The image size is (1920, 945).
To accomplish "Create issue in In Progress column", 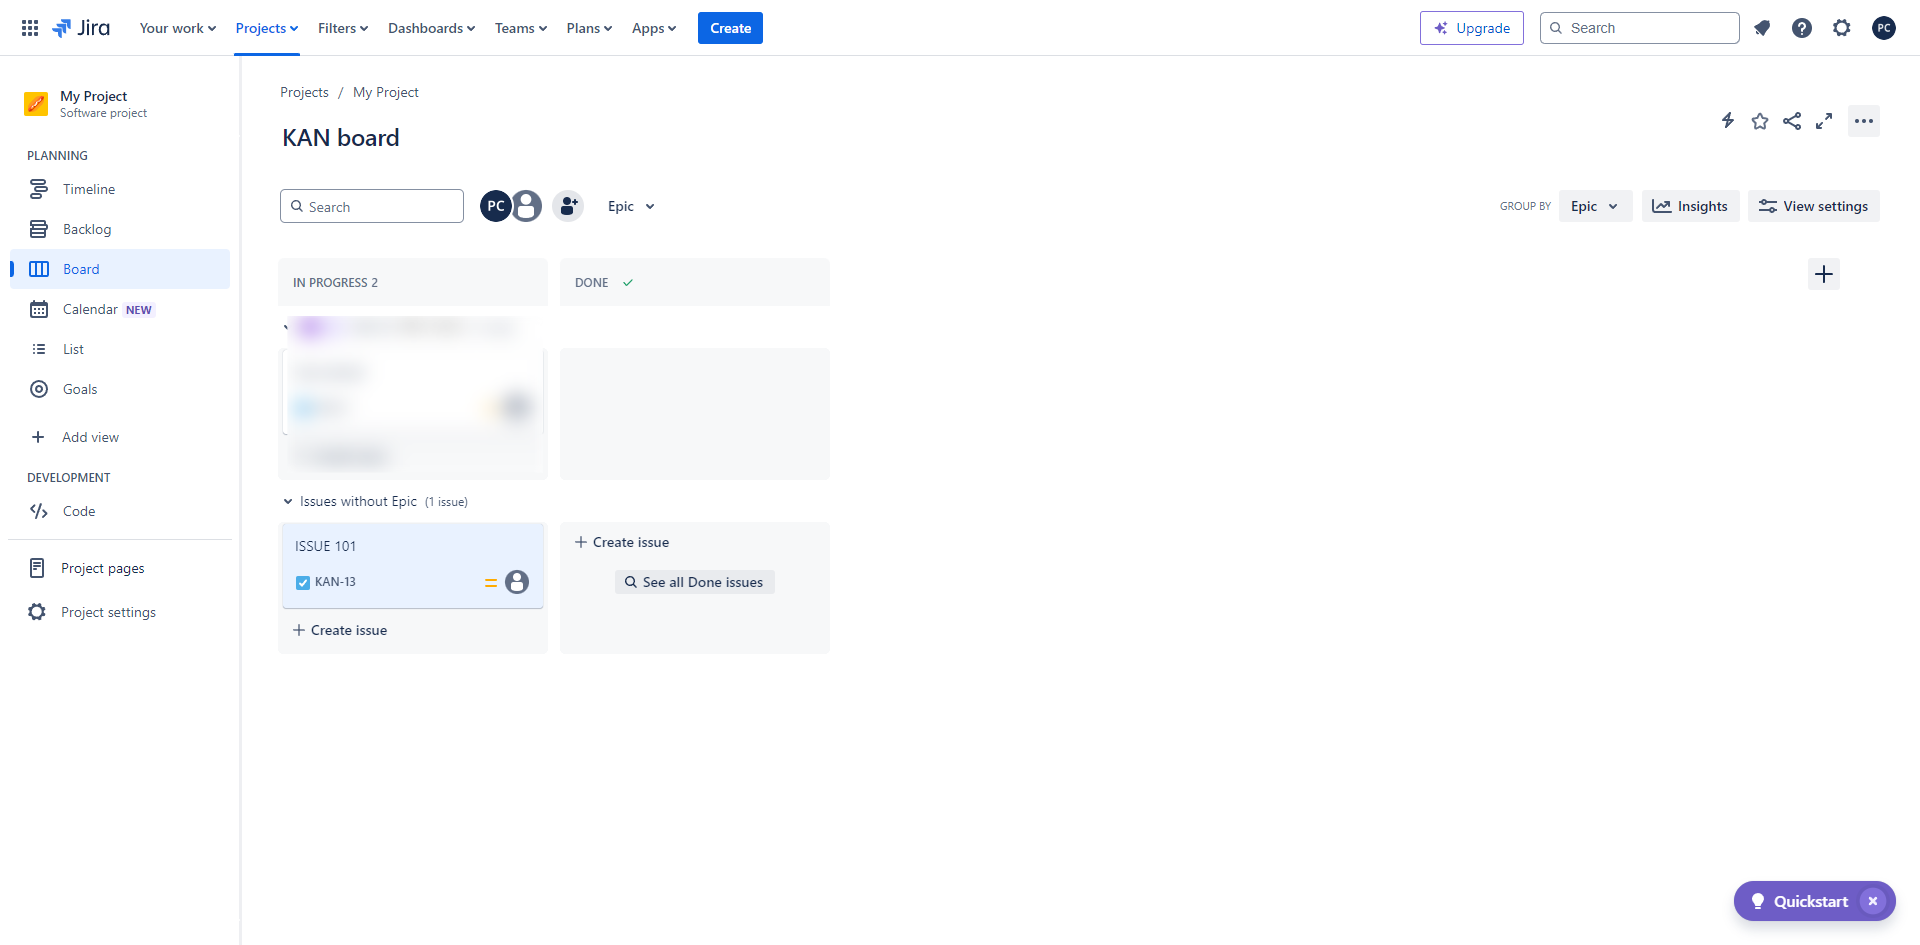I will click(340, 630).
